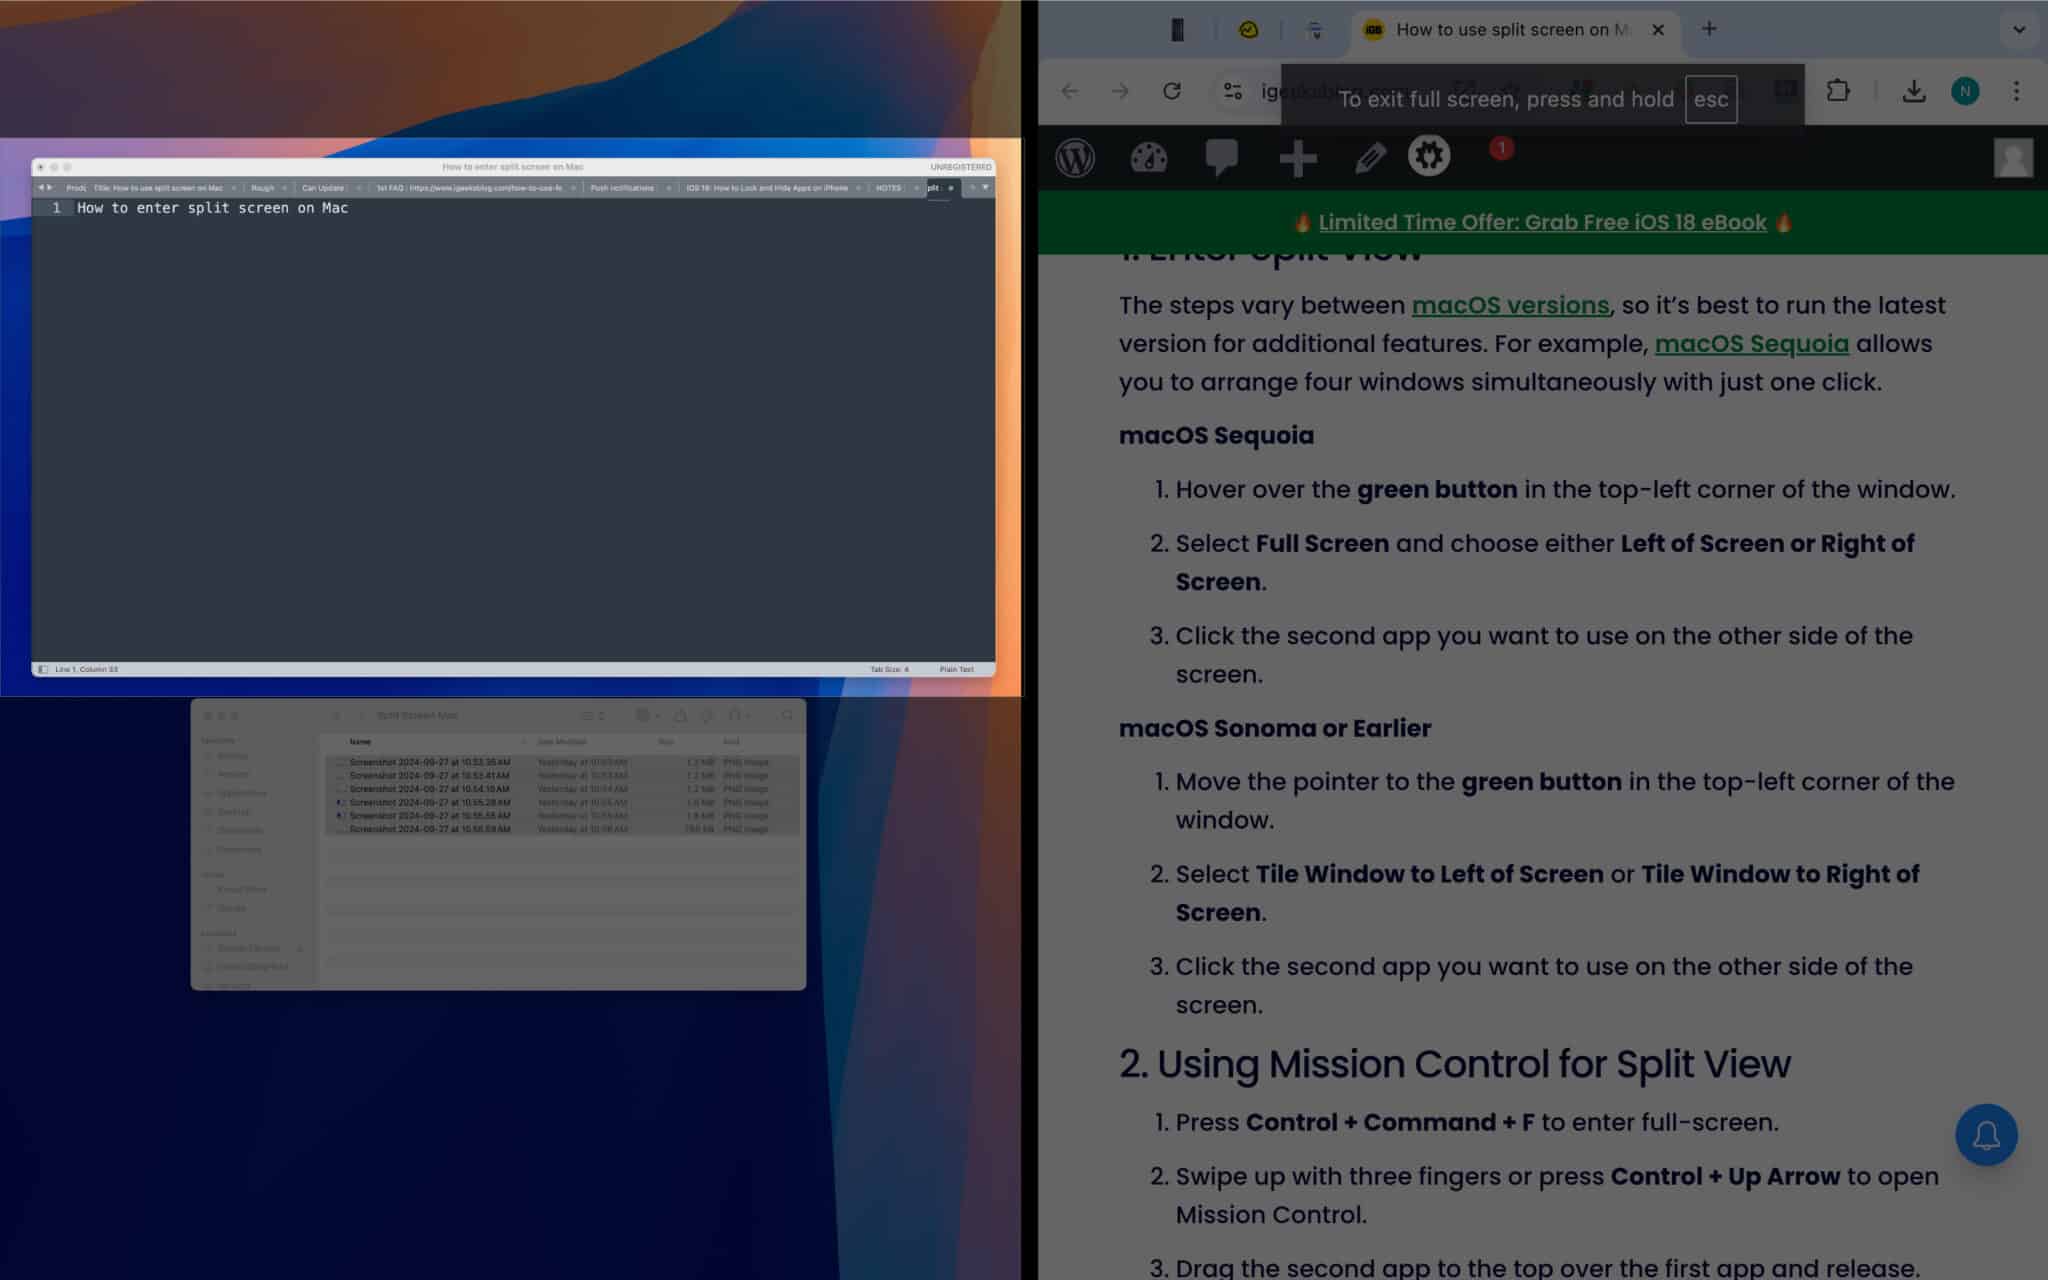Image resolution: width=2048 pixels, height=1280 pixels.
Task: Click the blue notification bell button
Action: (x=1987, y=1135)
